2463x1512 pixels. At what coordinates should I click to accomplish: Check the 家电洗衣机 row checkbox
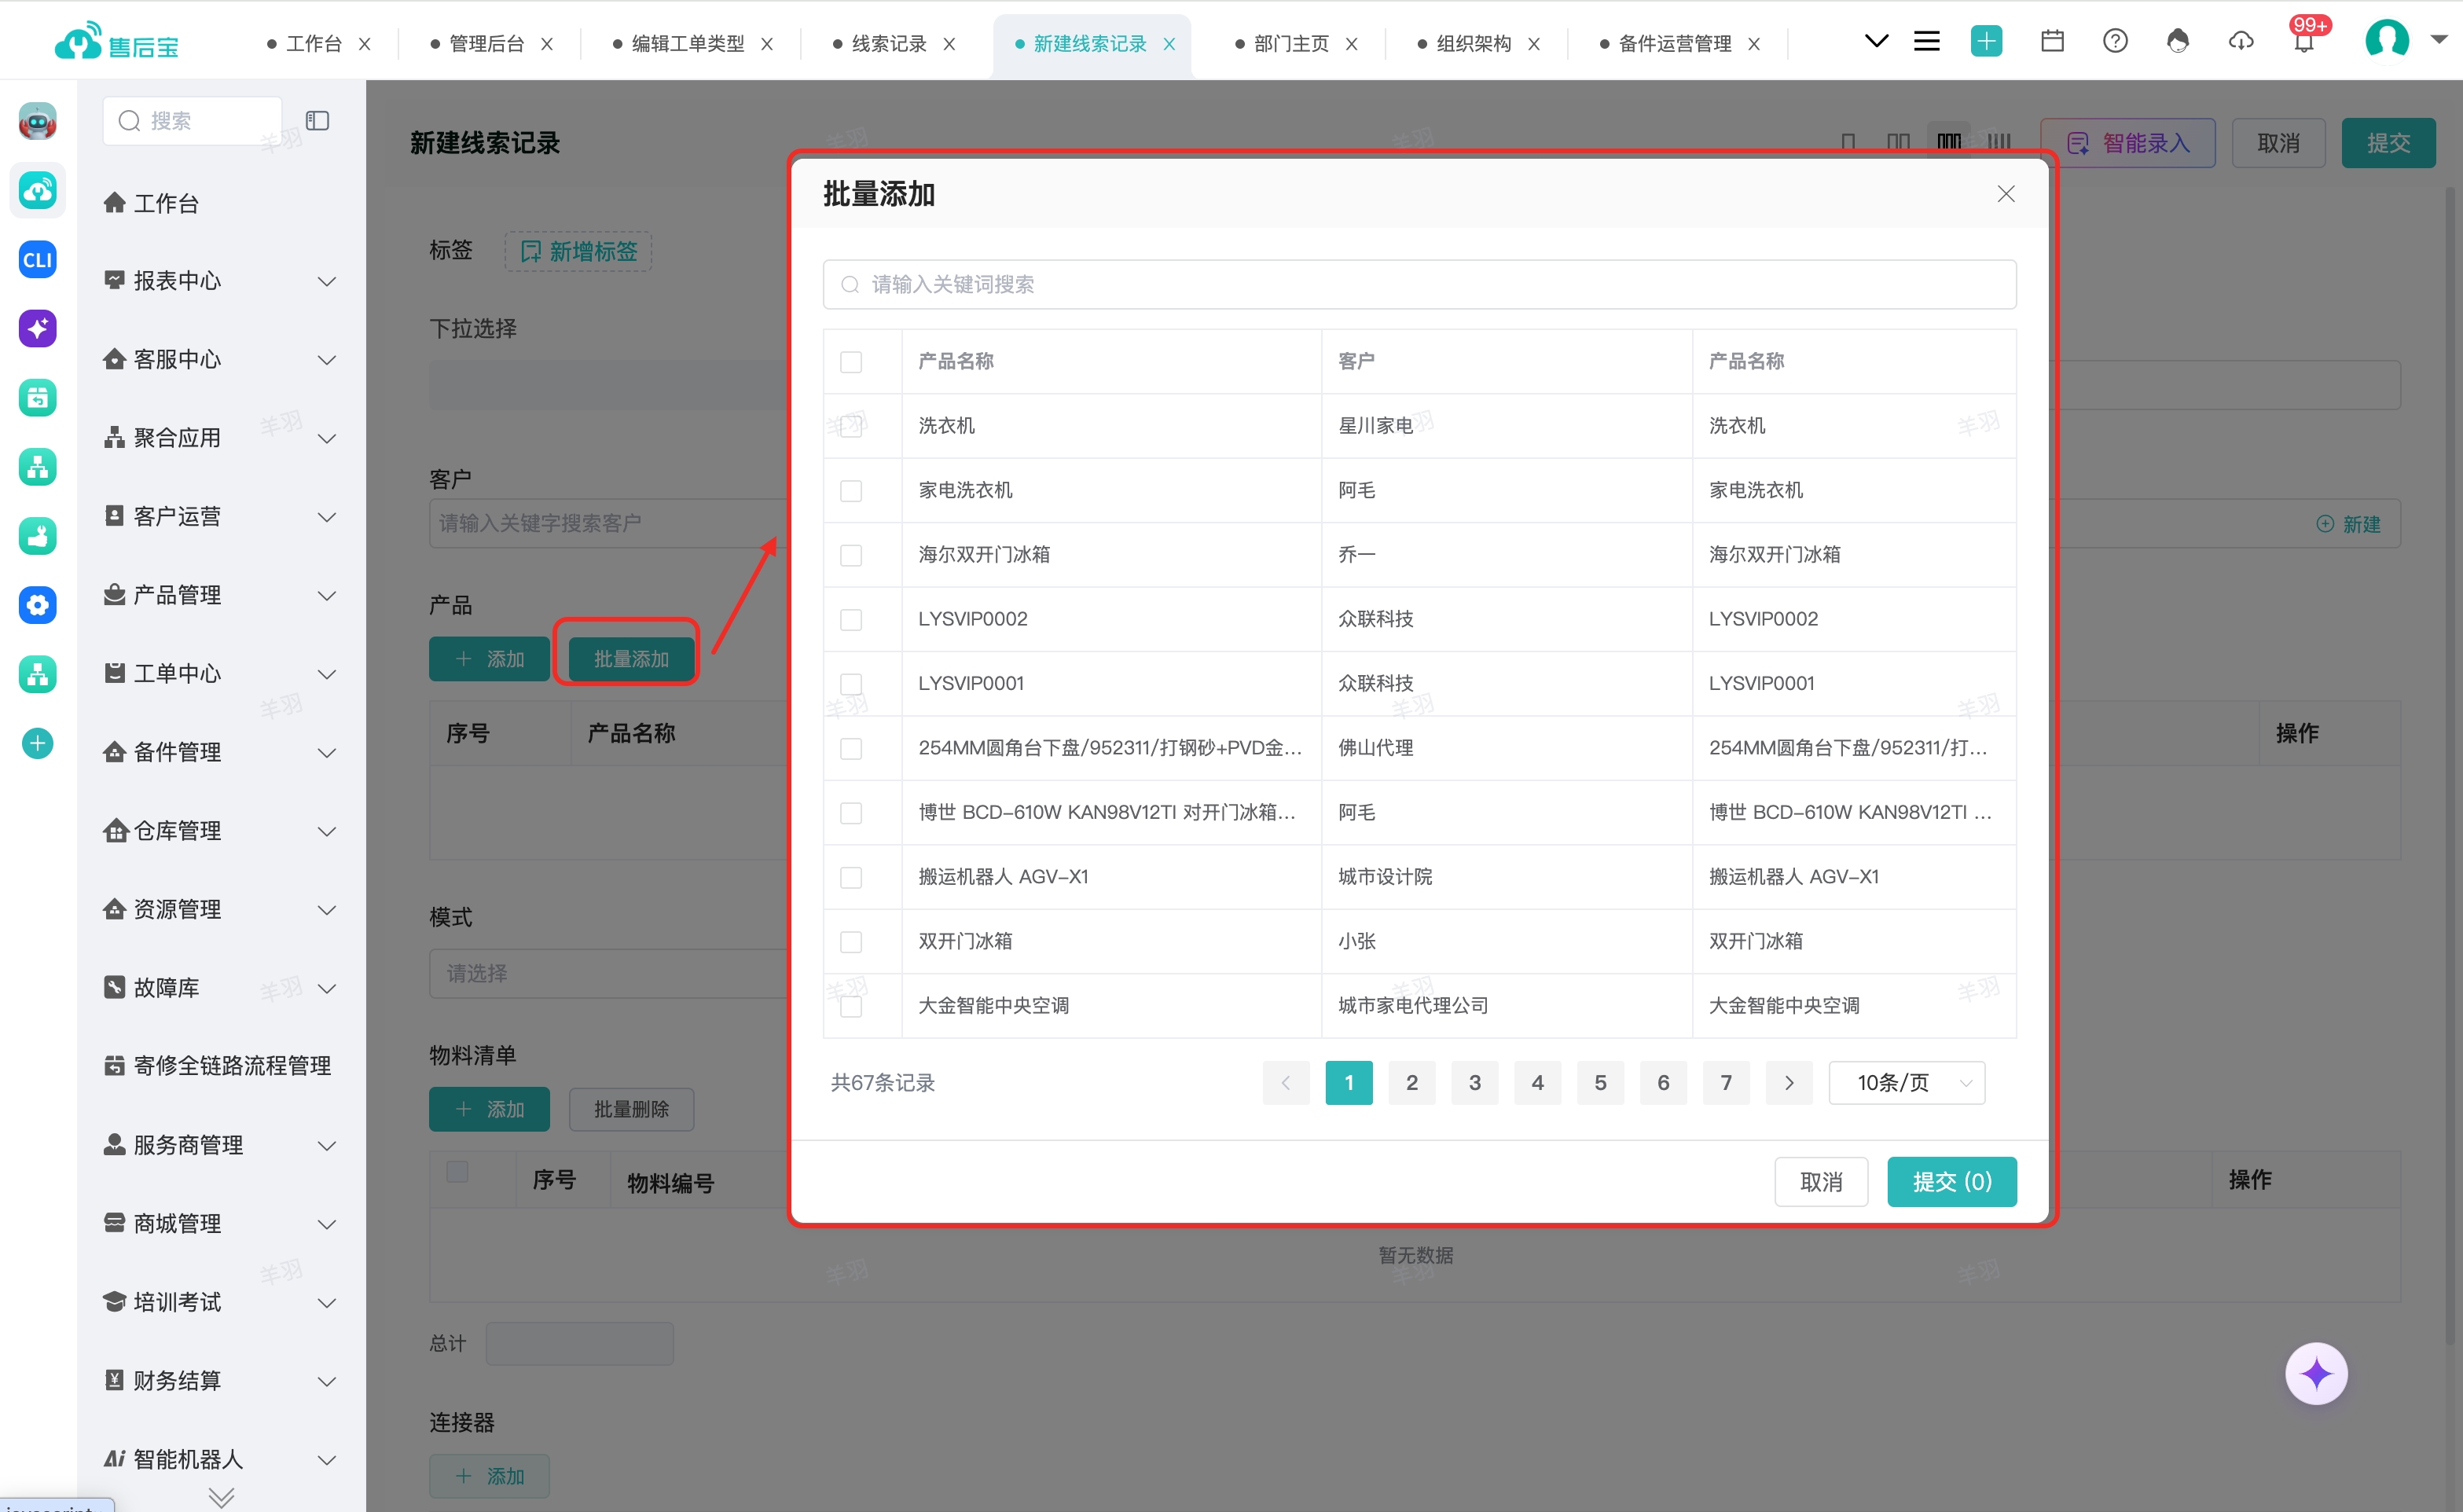[851, 491]
